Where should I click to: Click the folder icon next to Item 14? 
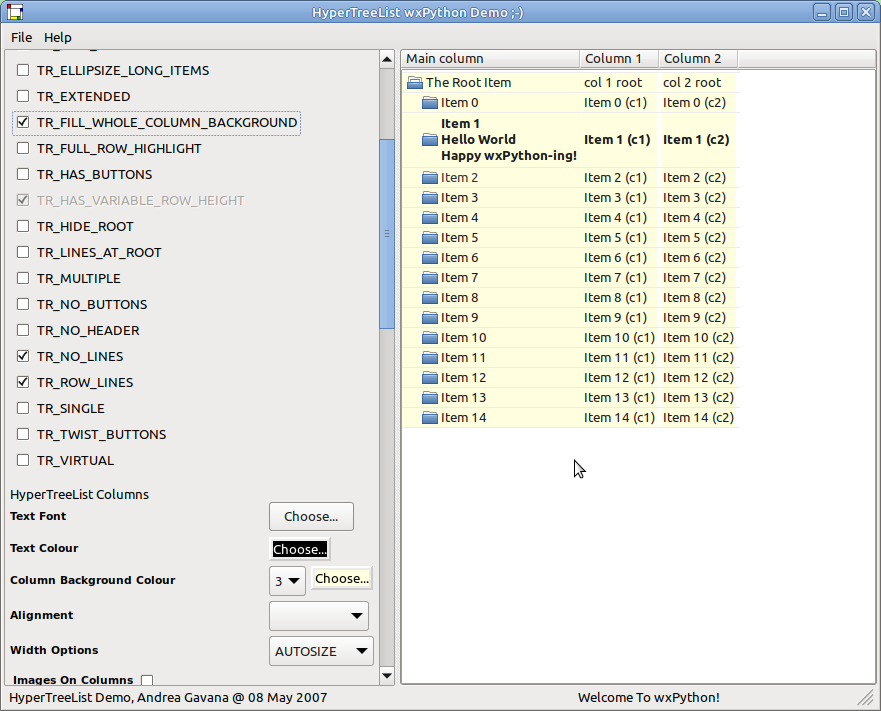430,418
